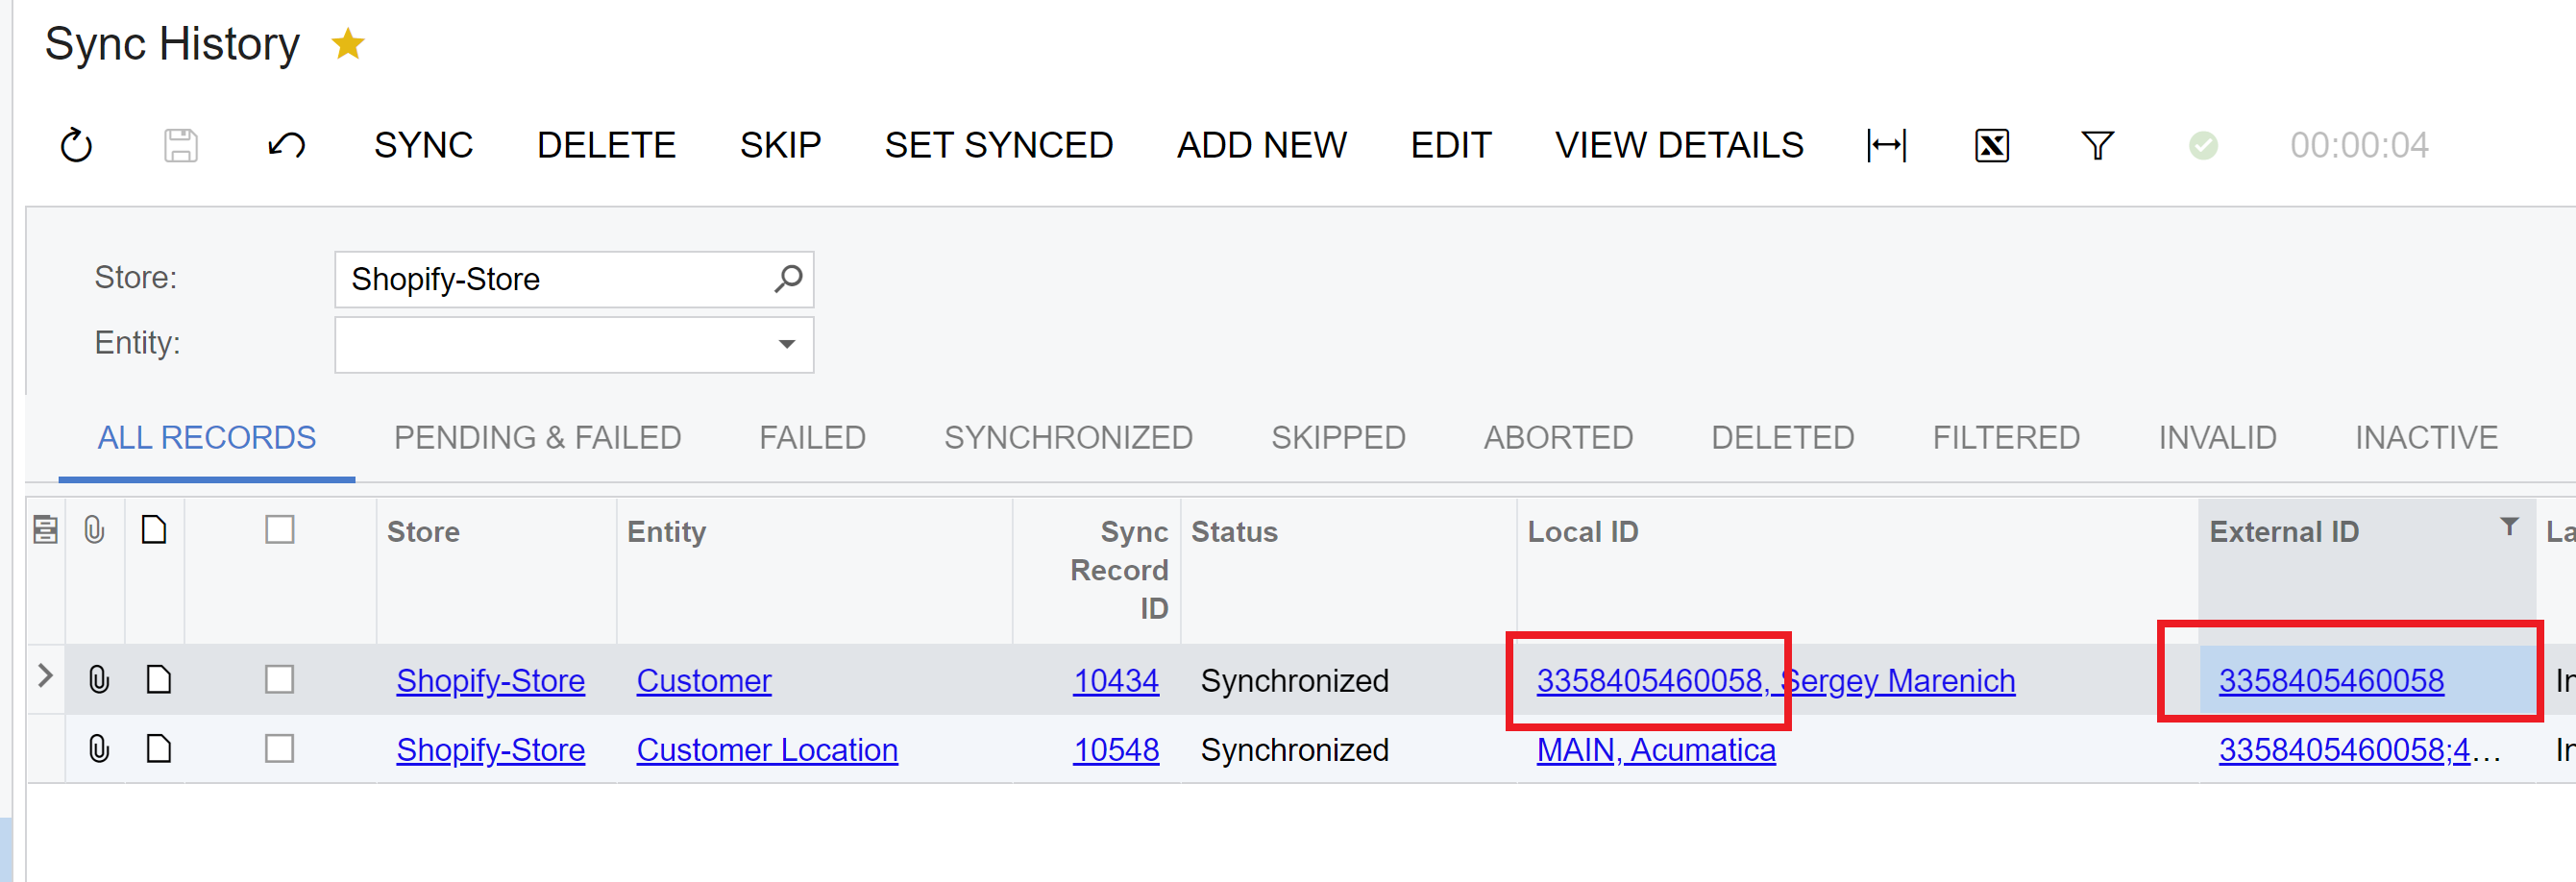Open attachments for Customer Location row
Screen dimensions: 2576x882
click(x=98, y=749)
